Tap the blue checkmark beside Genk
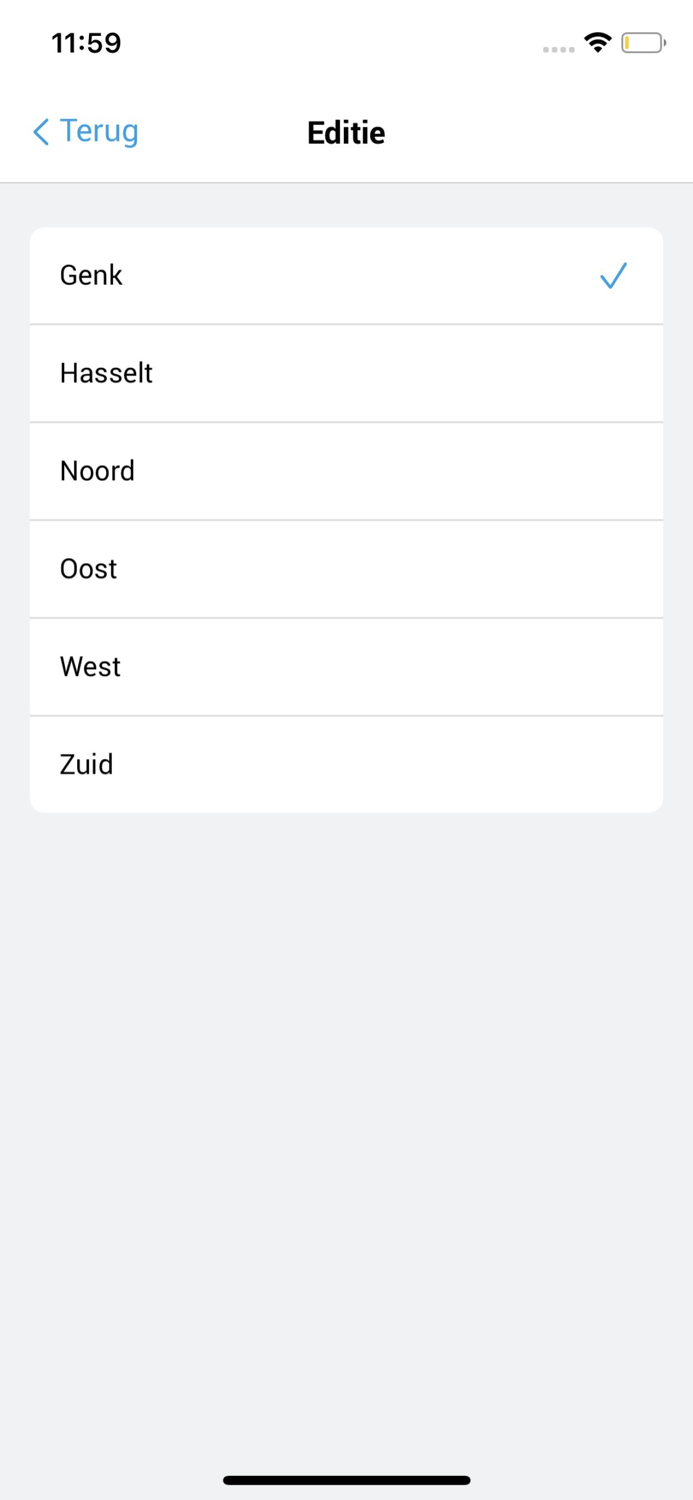 tap(613, 275)
